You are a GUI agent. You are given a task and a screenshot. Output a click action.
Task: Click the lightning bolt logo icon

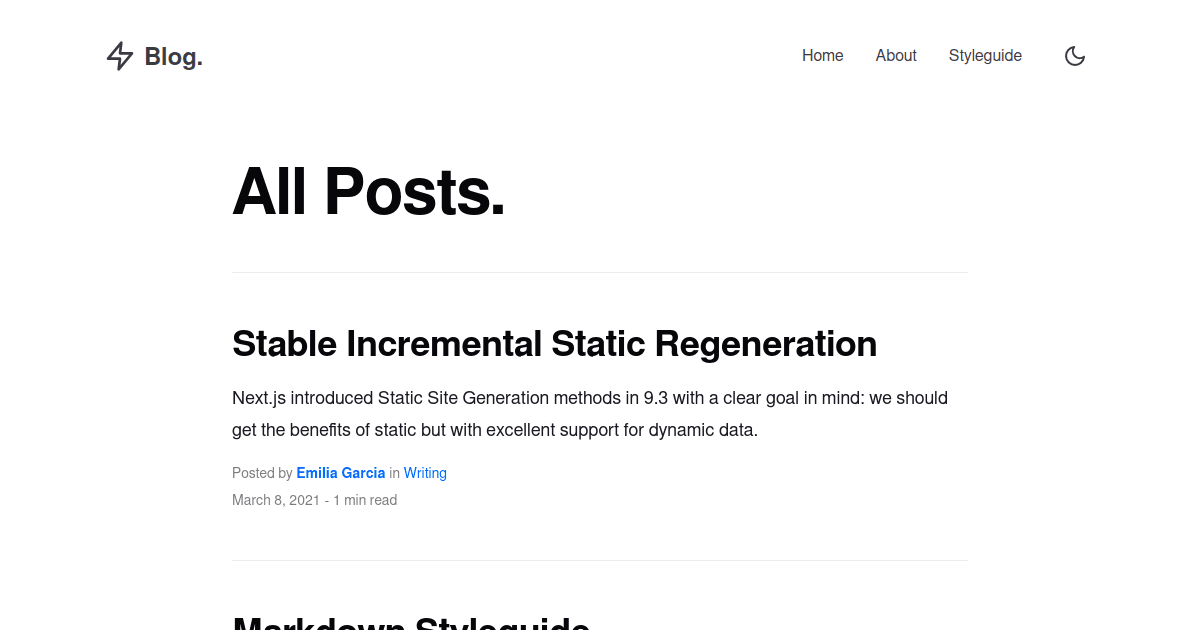point(120,56)
